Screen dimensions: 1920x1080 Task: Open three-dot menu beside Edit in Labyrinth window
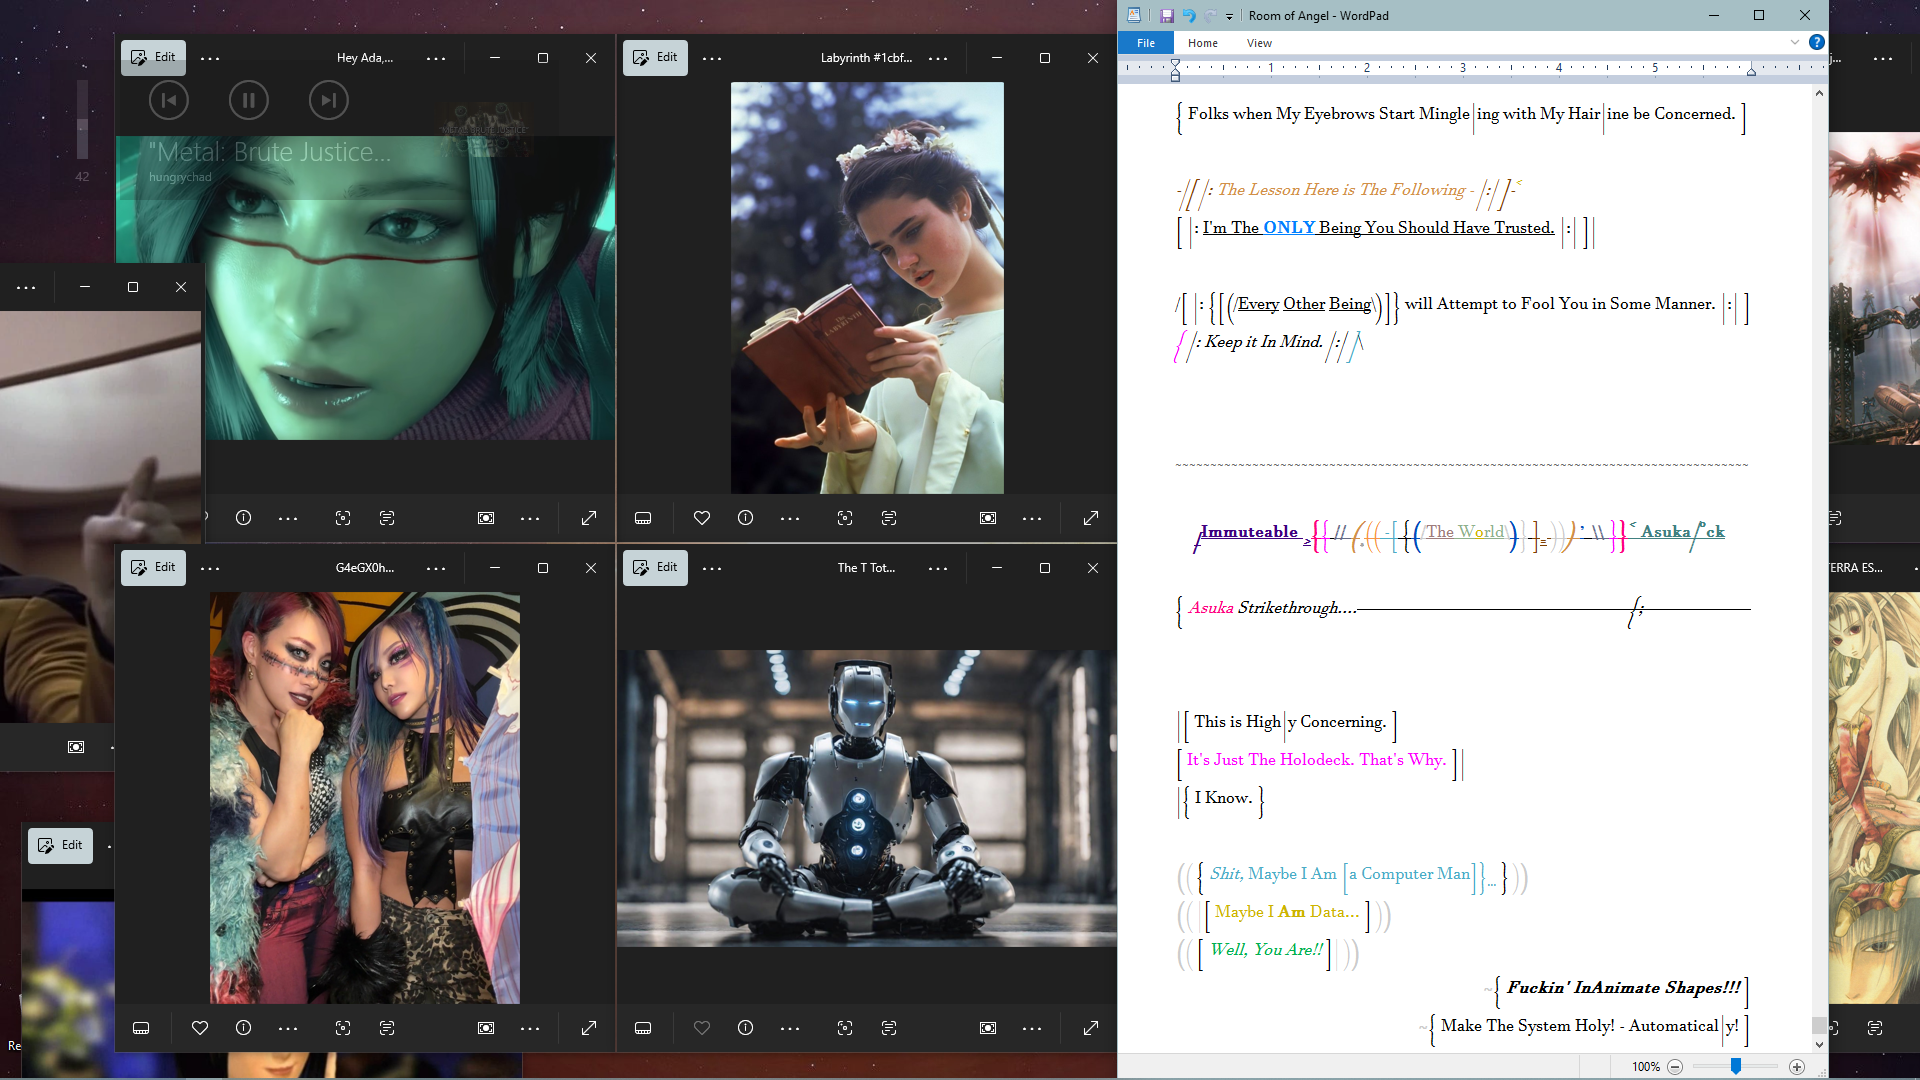pos(711,59)
